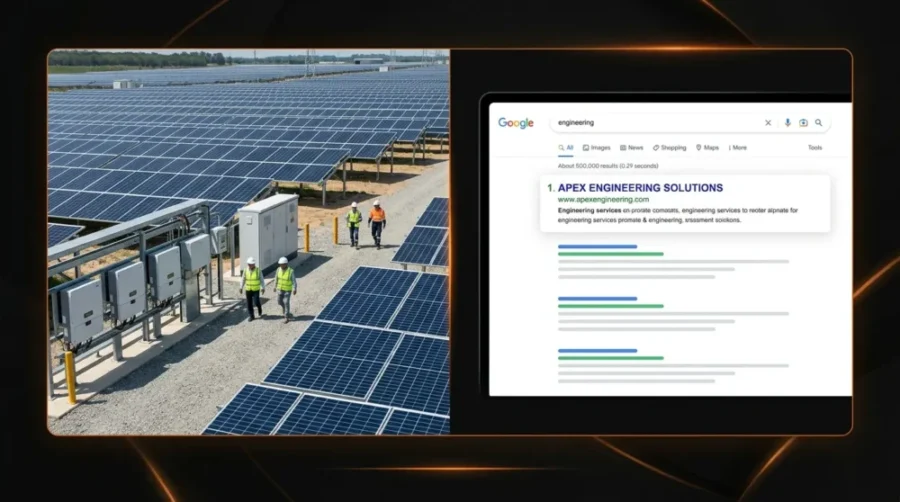
Task: Click the 'Engineering services' snippet description
Action: point(678,215)
